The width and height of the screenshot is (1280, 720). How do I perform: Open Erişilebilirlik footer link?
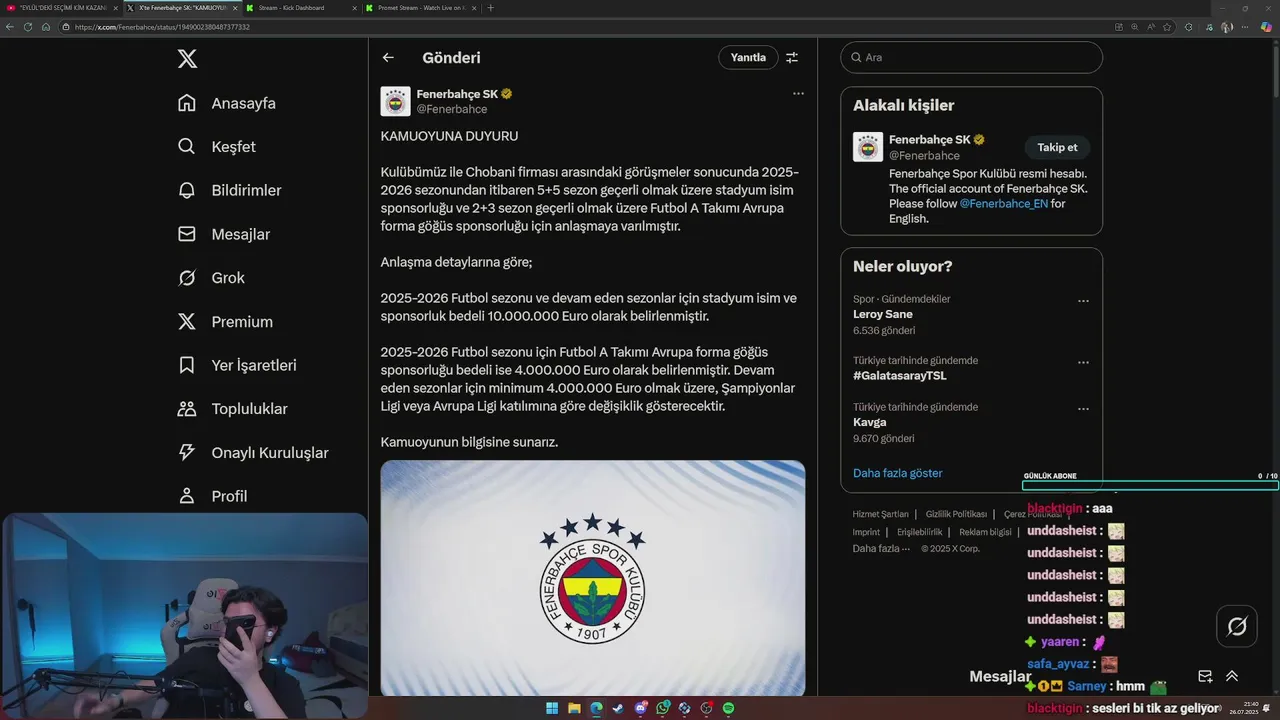point(920,532)
